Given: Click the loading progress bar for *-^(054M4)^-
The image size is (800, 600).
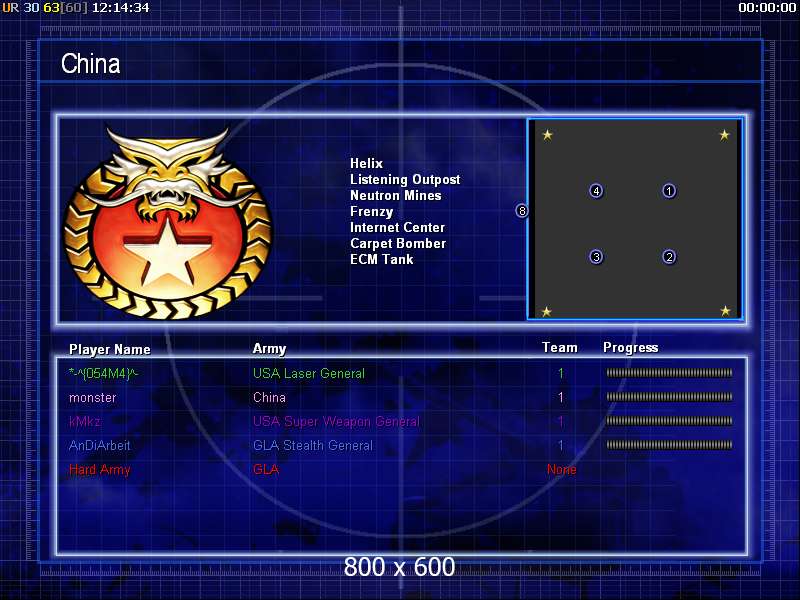Looking at the screenshot, I should 669,373.
